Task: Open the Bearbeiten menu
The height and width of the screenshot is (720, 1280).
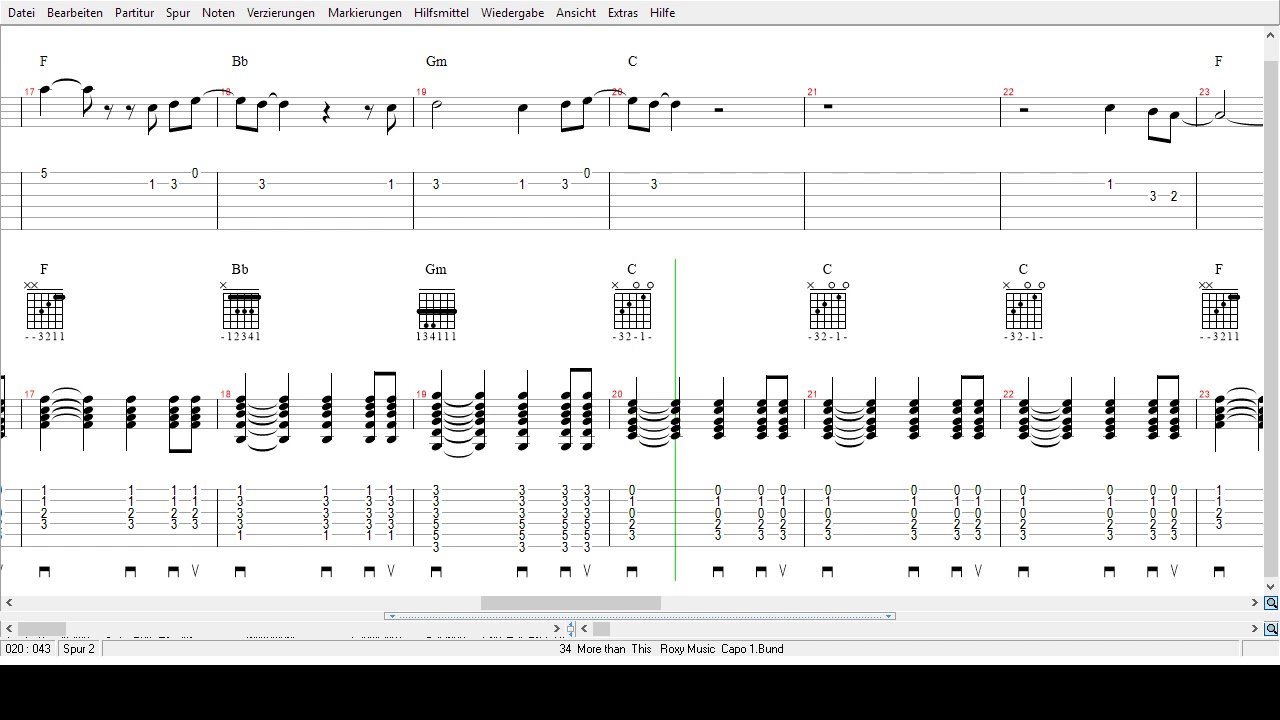Action: 75,13
